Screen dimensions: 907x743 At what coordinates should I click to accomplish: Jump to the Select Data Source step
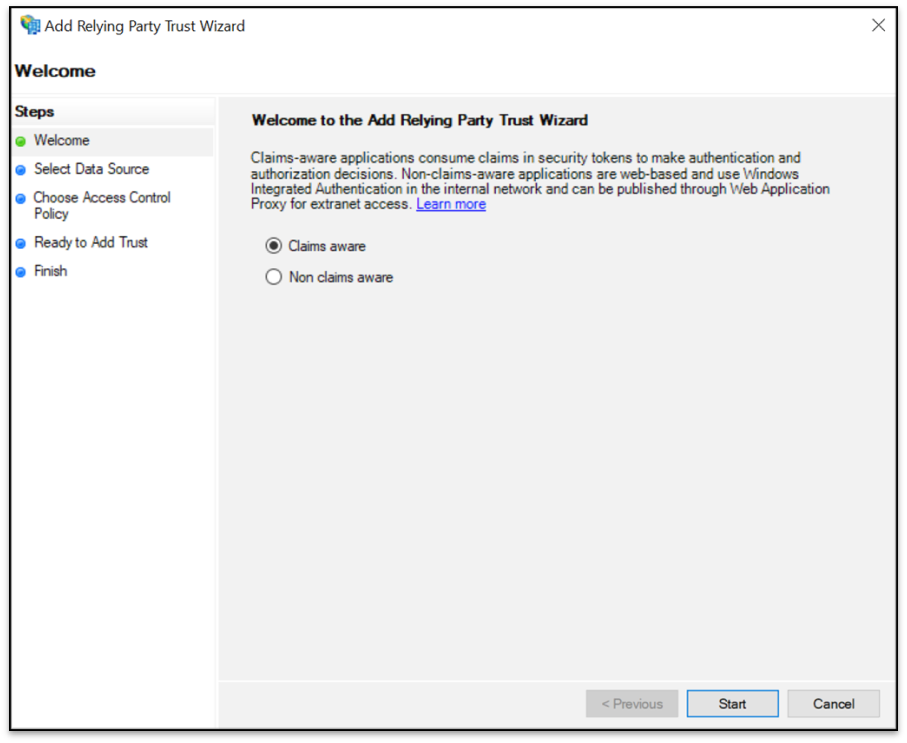[x=91, y=169]
